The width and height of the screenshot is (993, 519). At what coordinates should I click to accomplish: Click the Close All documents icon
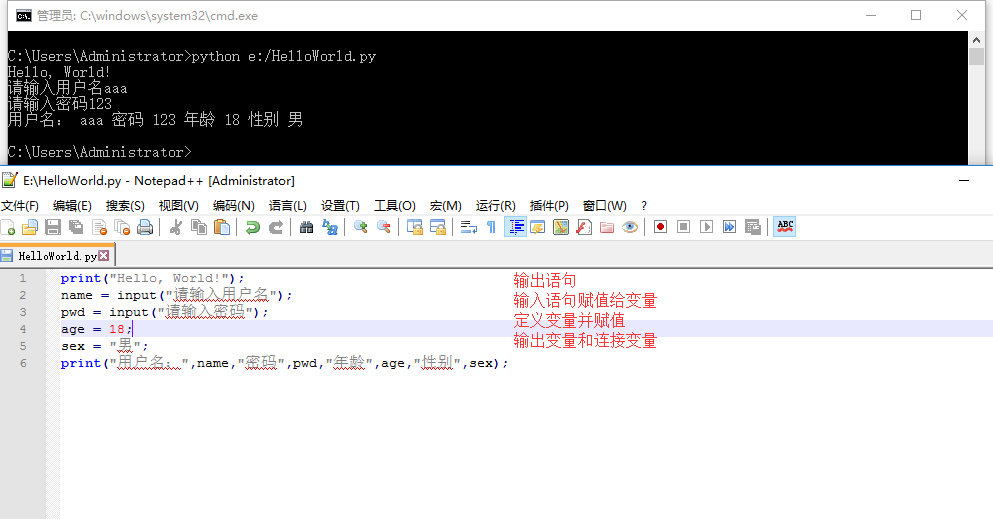click(x=122, y=227)
